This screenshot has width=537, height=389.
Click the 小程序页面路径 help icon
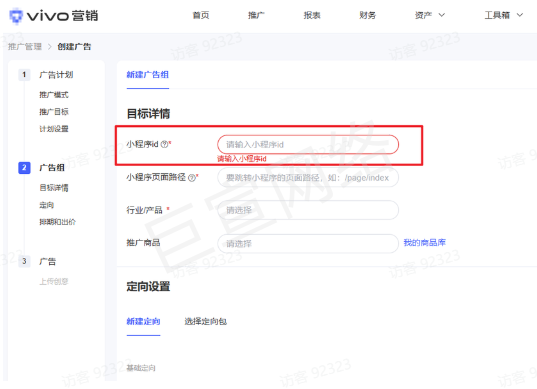(x=192, y=177)
